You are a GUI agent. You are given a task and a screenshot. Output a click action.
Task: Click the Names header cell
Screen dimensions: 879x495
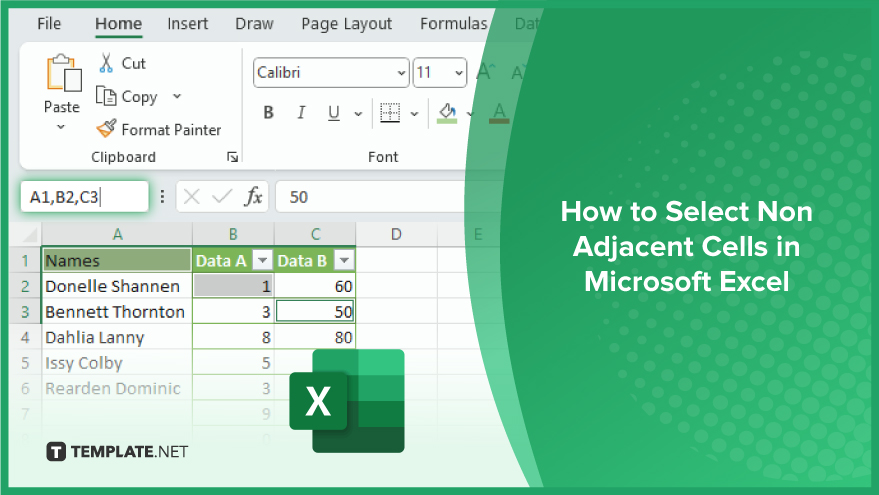pyautogui.click(x=117, y=260)
